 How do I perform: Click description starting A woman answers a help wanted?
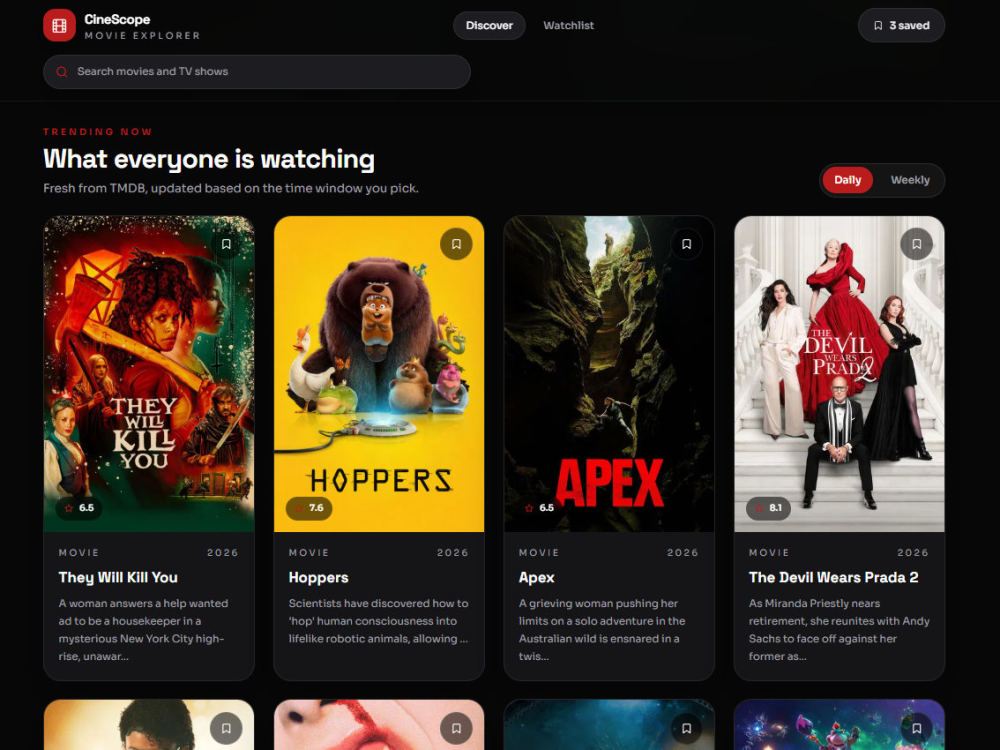143,630
